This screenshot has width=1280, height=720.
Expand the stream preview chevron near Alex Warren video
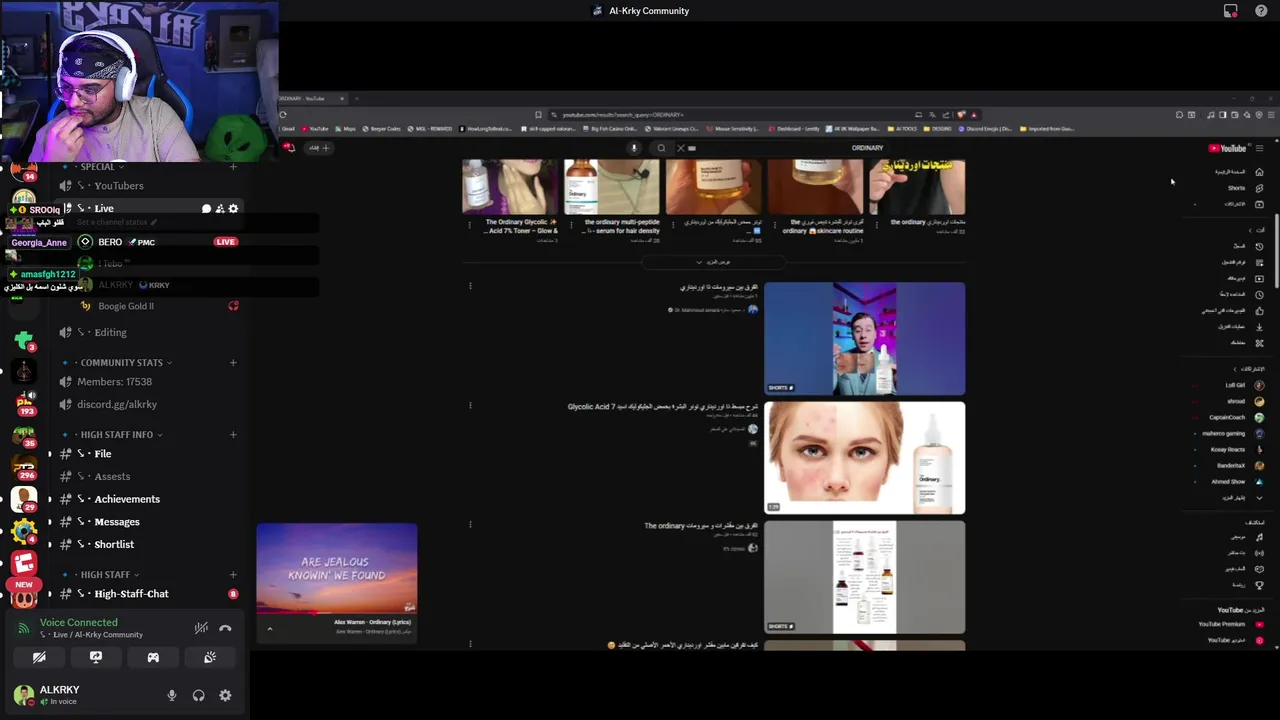tap(269, 629)
